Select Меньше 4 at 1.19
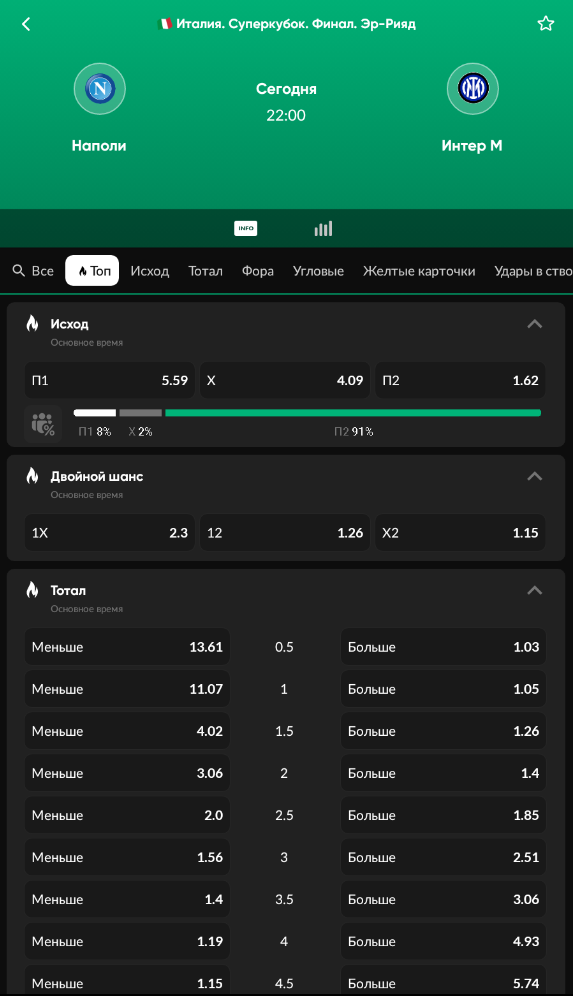The width and height of the screenshot is (573, 996). (127, 941)
